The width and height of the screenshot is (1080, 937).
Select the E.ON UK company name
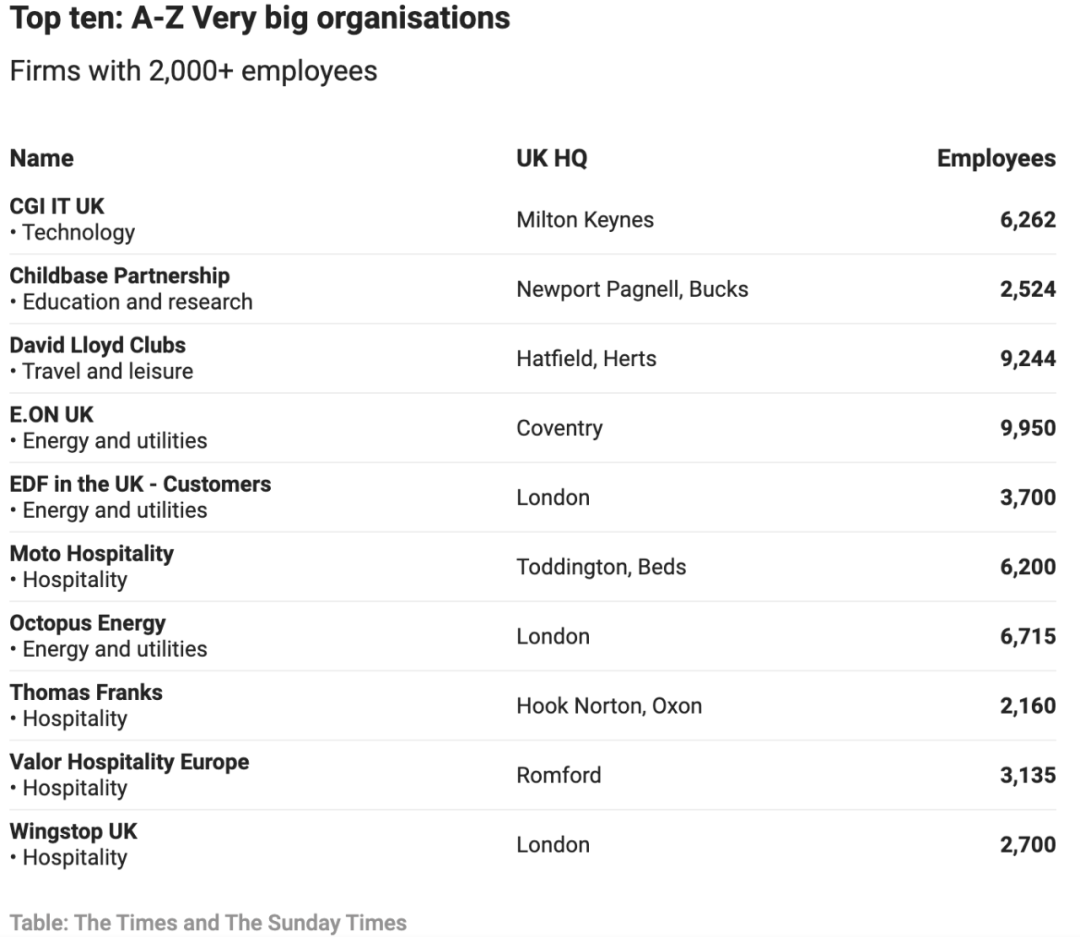coord(52,415)
